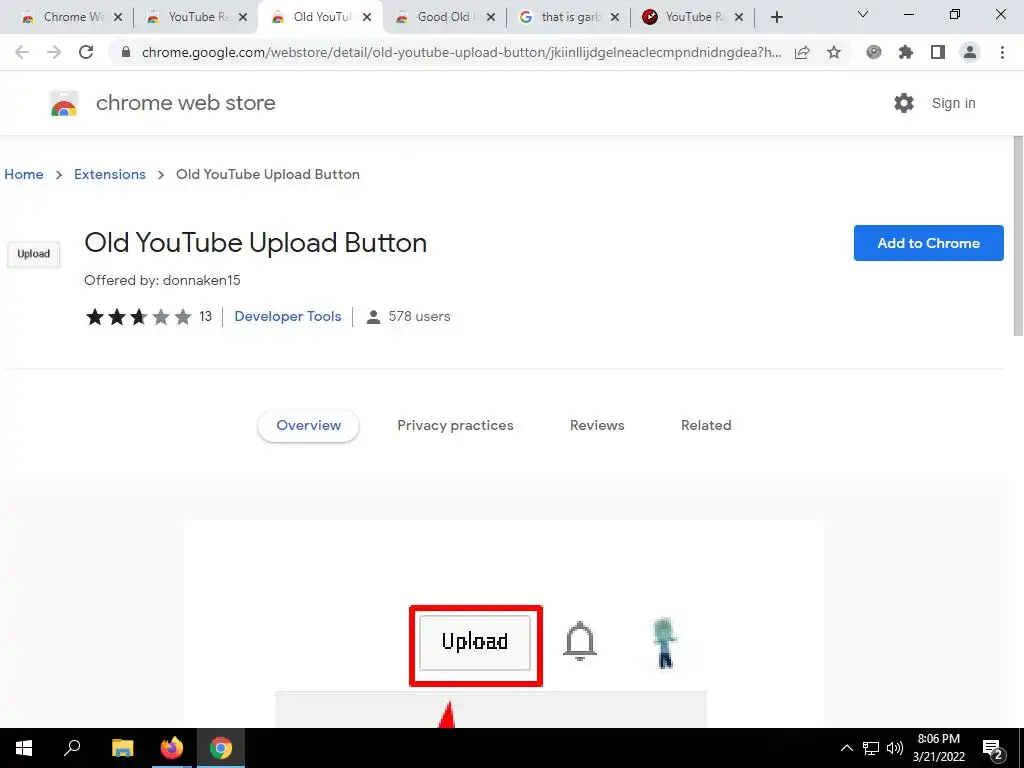Click the '578 users' text

coord(419,317)
